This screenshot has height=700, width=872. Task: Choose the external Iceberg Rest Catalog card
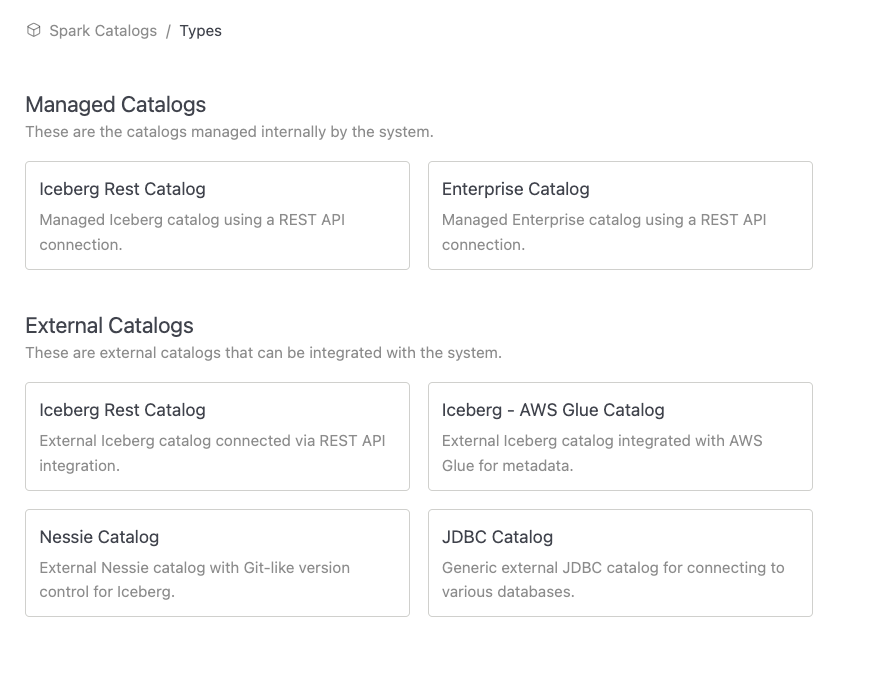[x=217, y=435]
